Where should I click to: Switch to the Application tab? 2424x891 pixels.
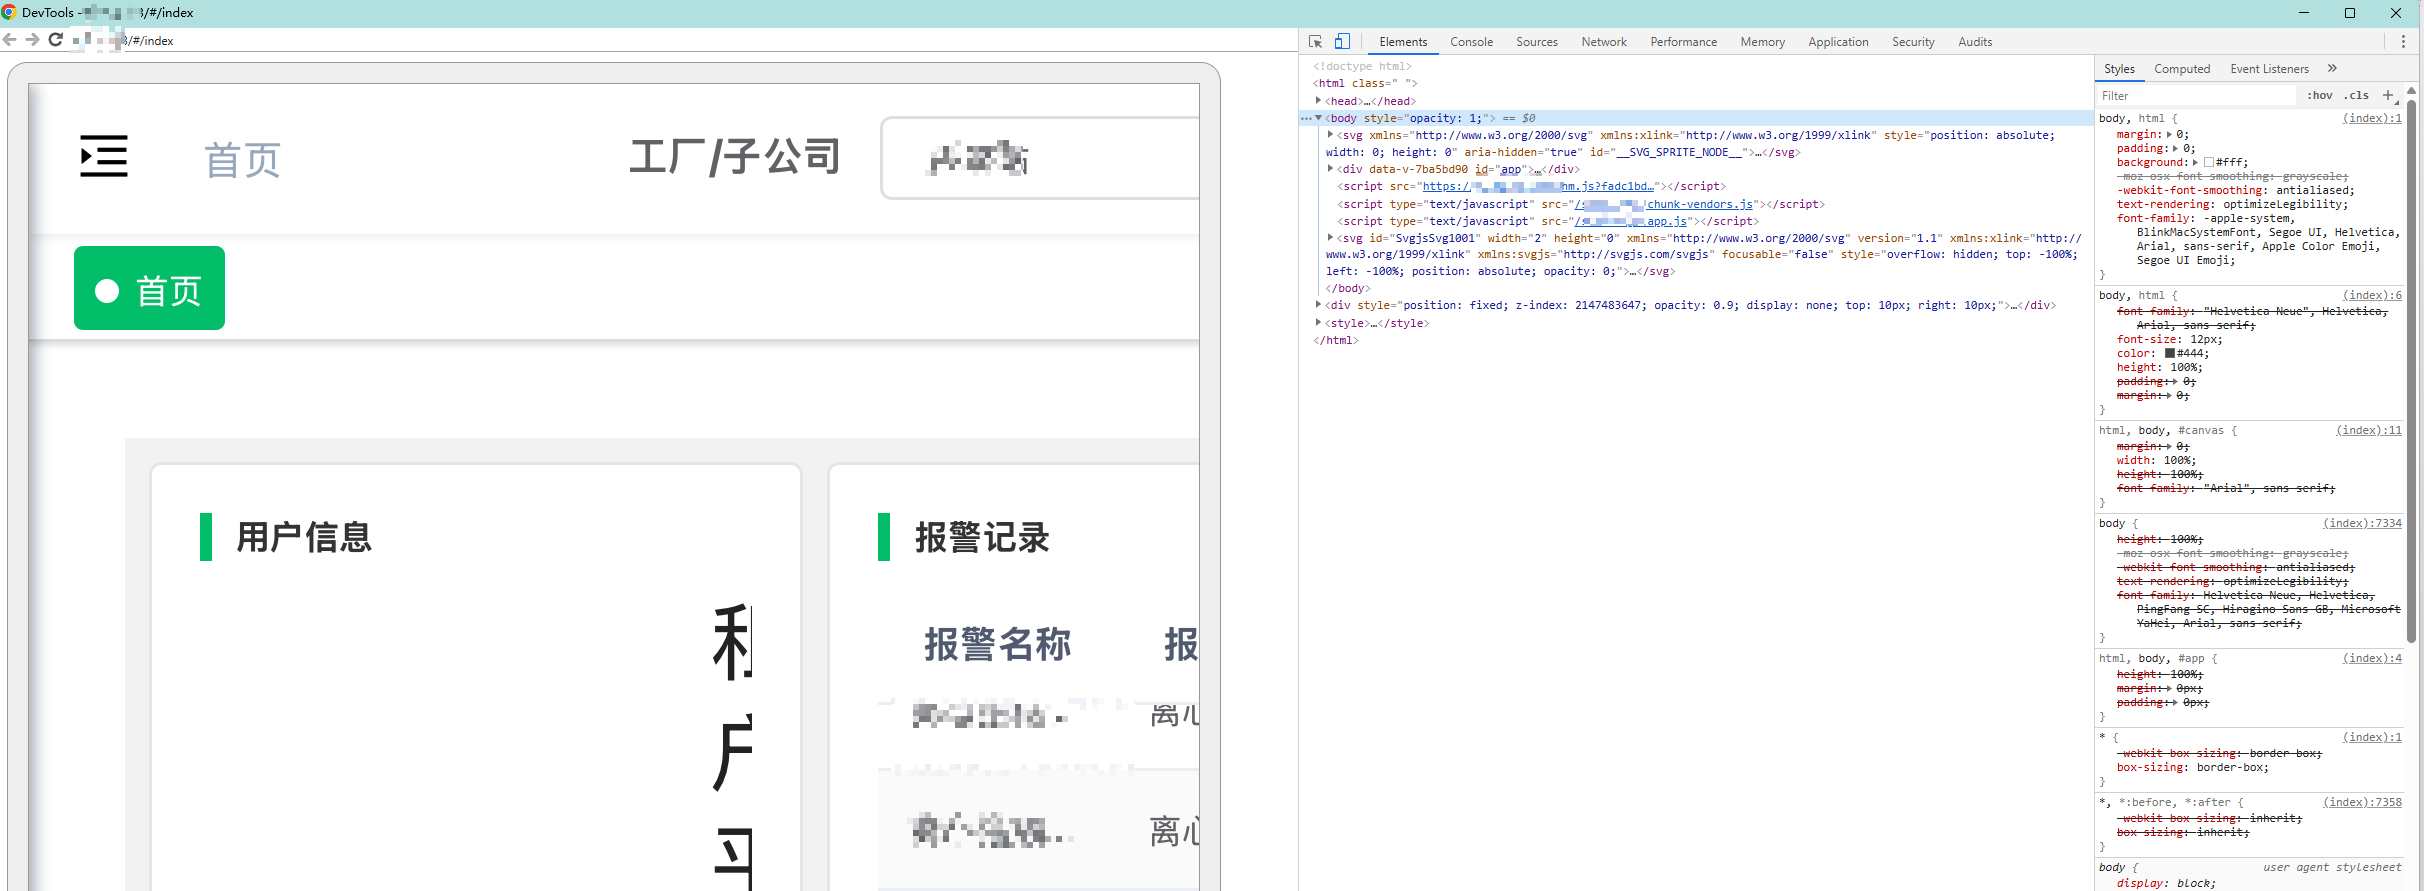pos(1838,42)
